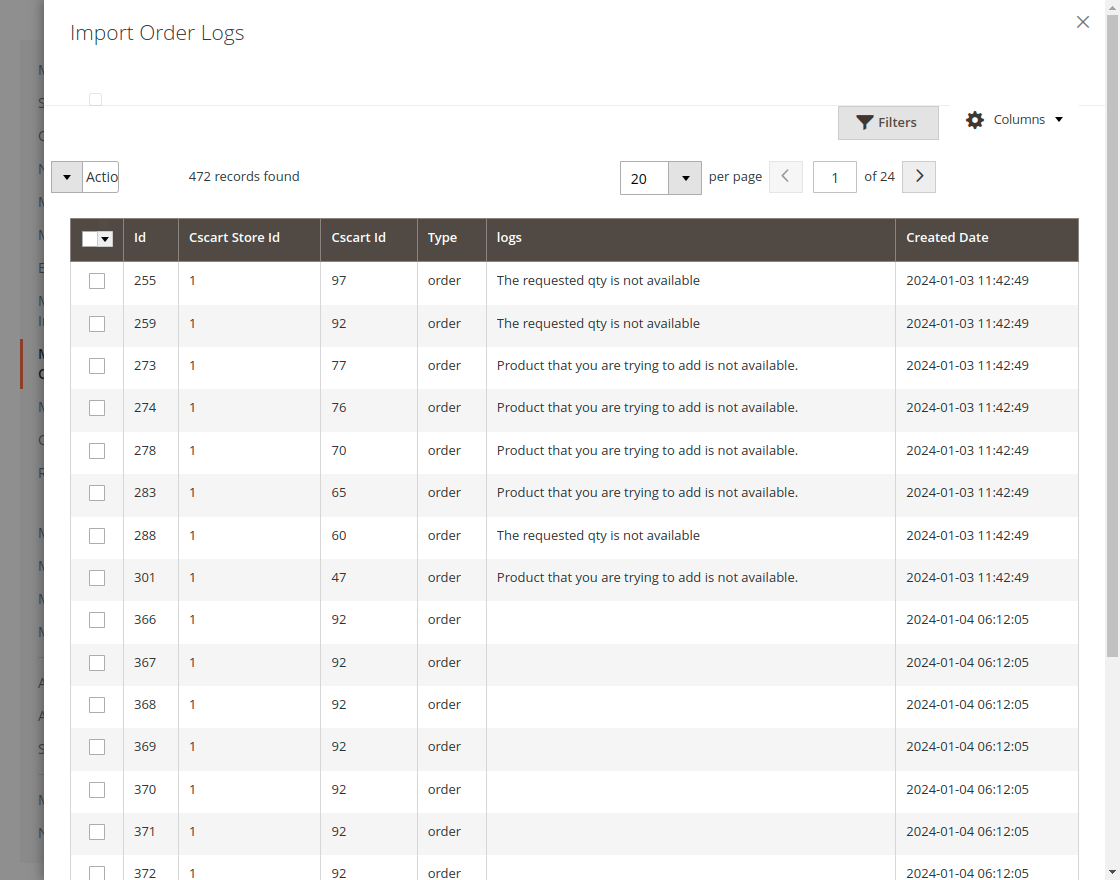The width and height of the screenshot is (1120, 880).
Task: Sort by Cscart Store Id column
Action: point(234,238)
